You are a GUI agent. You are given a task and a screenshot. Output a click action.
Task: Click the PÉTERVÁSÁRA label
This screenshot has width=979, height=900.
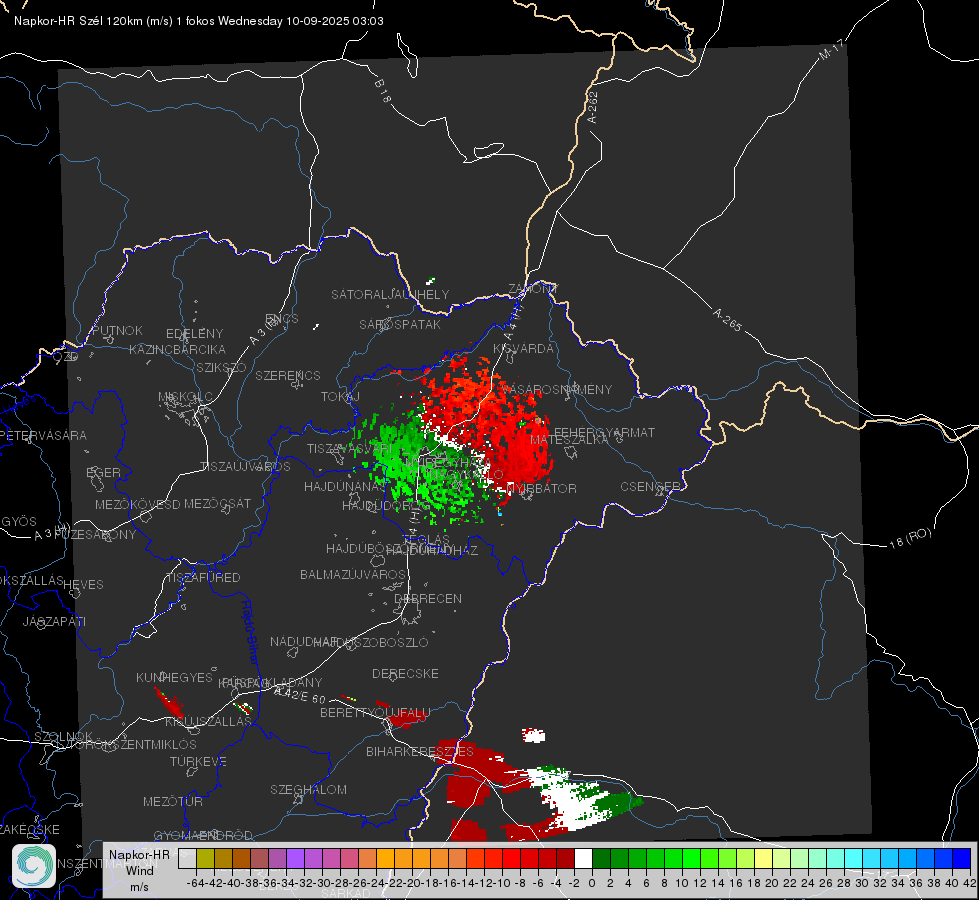[x=44, y=435]
